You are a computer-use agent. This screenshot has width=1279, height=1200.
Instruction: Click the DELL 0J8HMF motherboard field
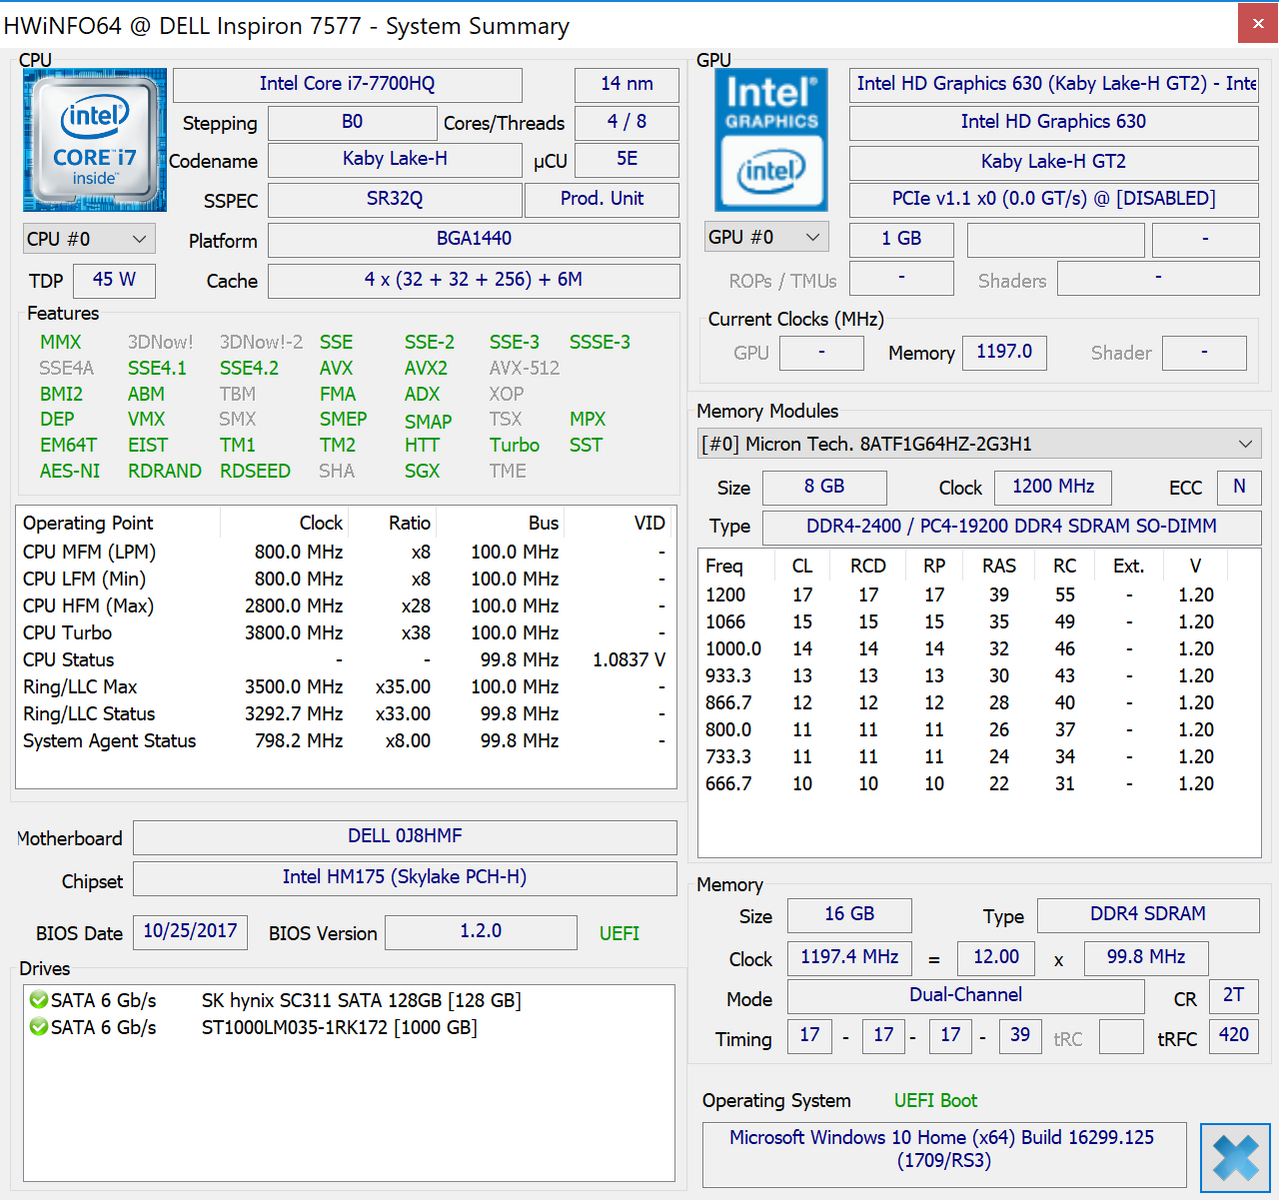point(405,837)
